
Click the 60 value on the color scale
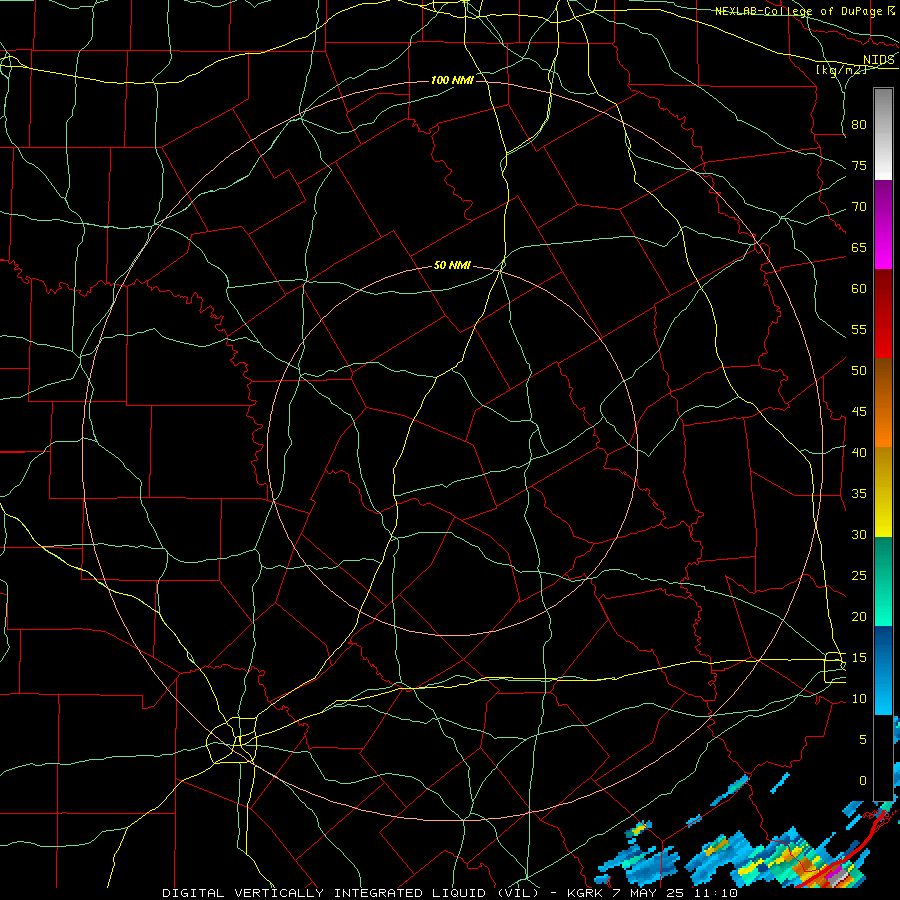(859, 289)
